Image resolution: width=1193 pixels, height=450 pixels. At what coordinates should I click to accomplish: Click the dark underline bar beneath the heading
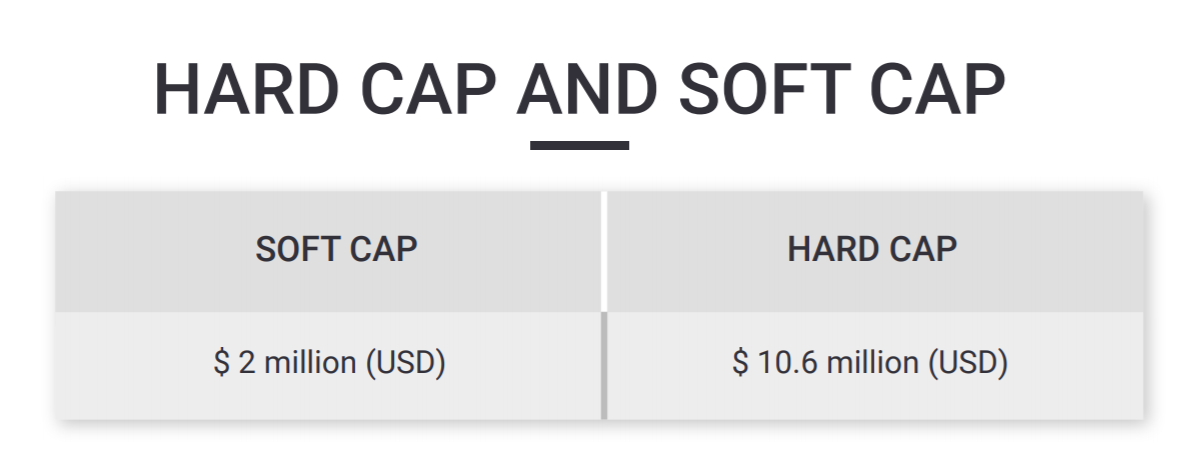click(579, 145)
